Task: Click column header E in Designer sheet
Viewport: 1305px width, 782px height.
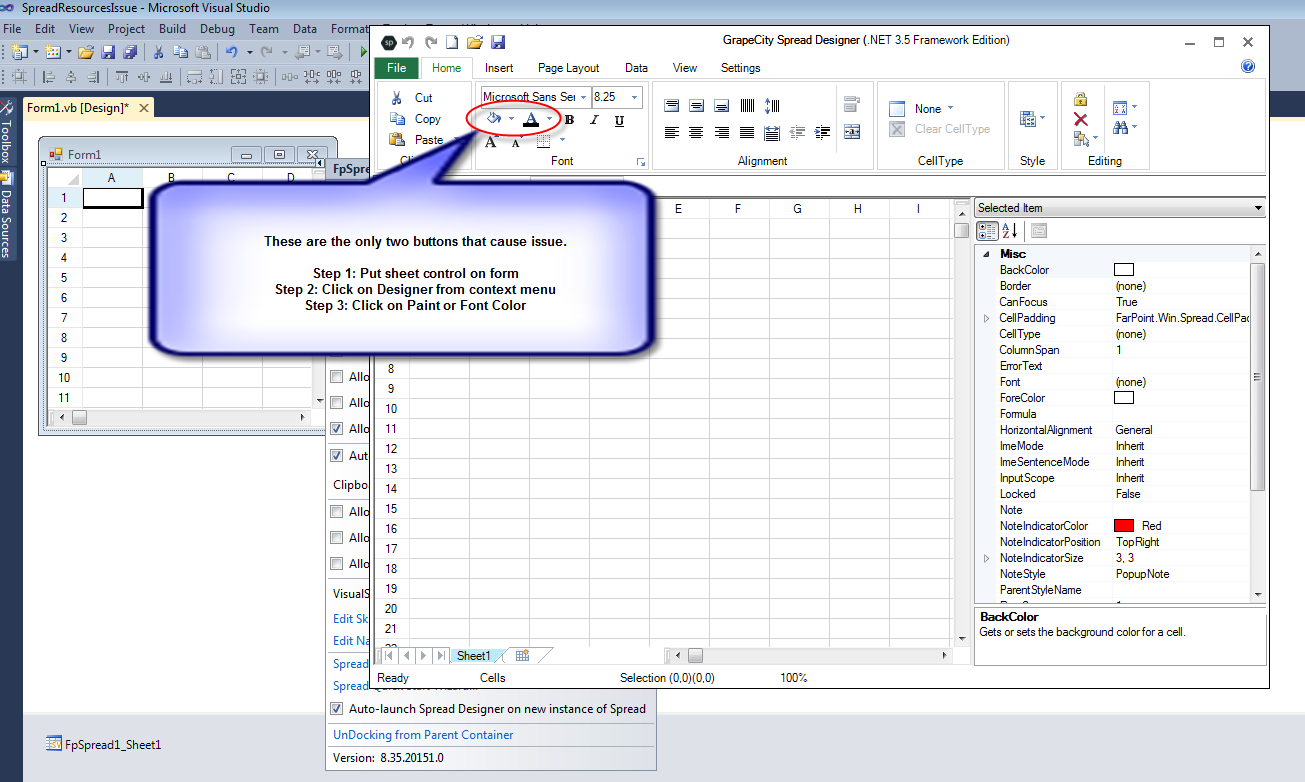Action: pyautogui.click(x=678, y=209)
